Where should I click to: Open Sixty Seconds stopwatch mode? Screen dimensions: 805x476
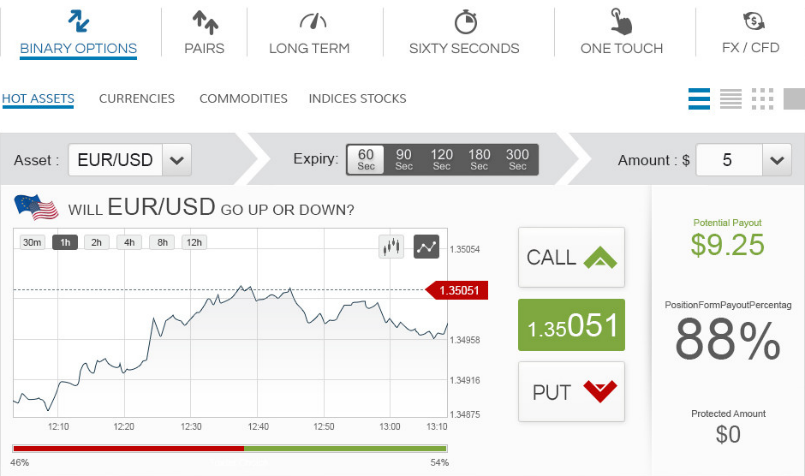(x=464, y=32)
